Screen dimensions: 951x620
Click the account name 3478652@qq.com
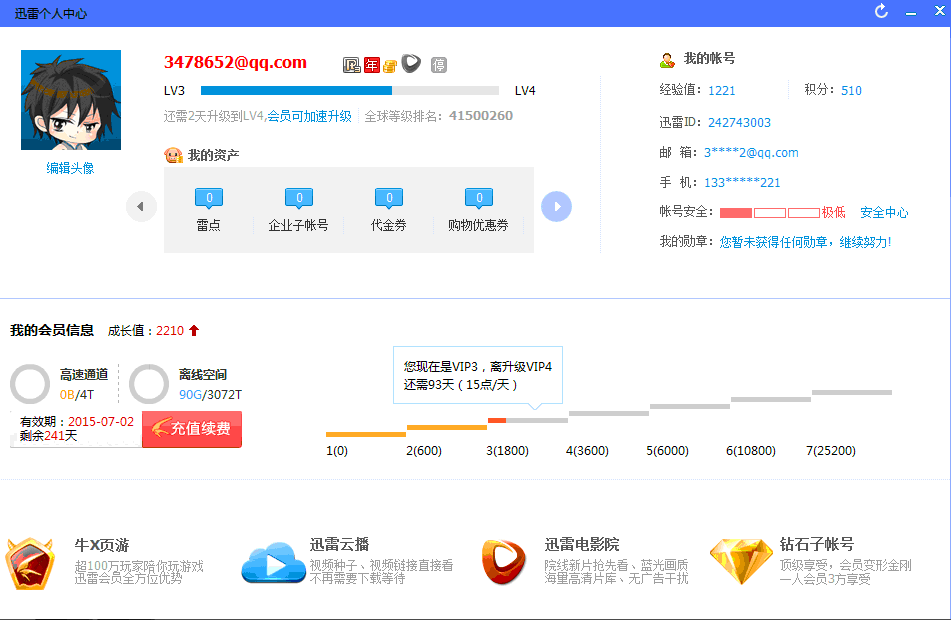[x=235, y=62]
